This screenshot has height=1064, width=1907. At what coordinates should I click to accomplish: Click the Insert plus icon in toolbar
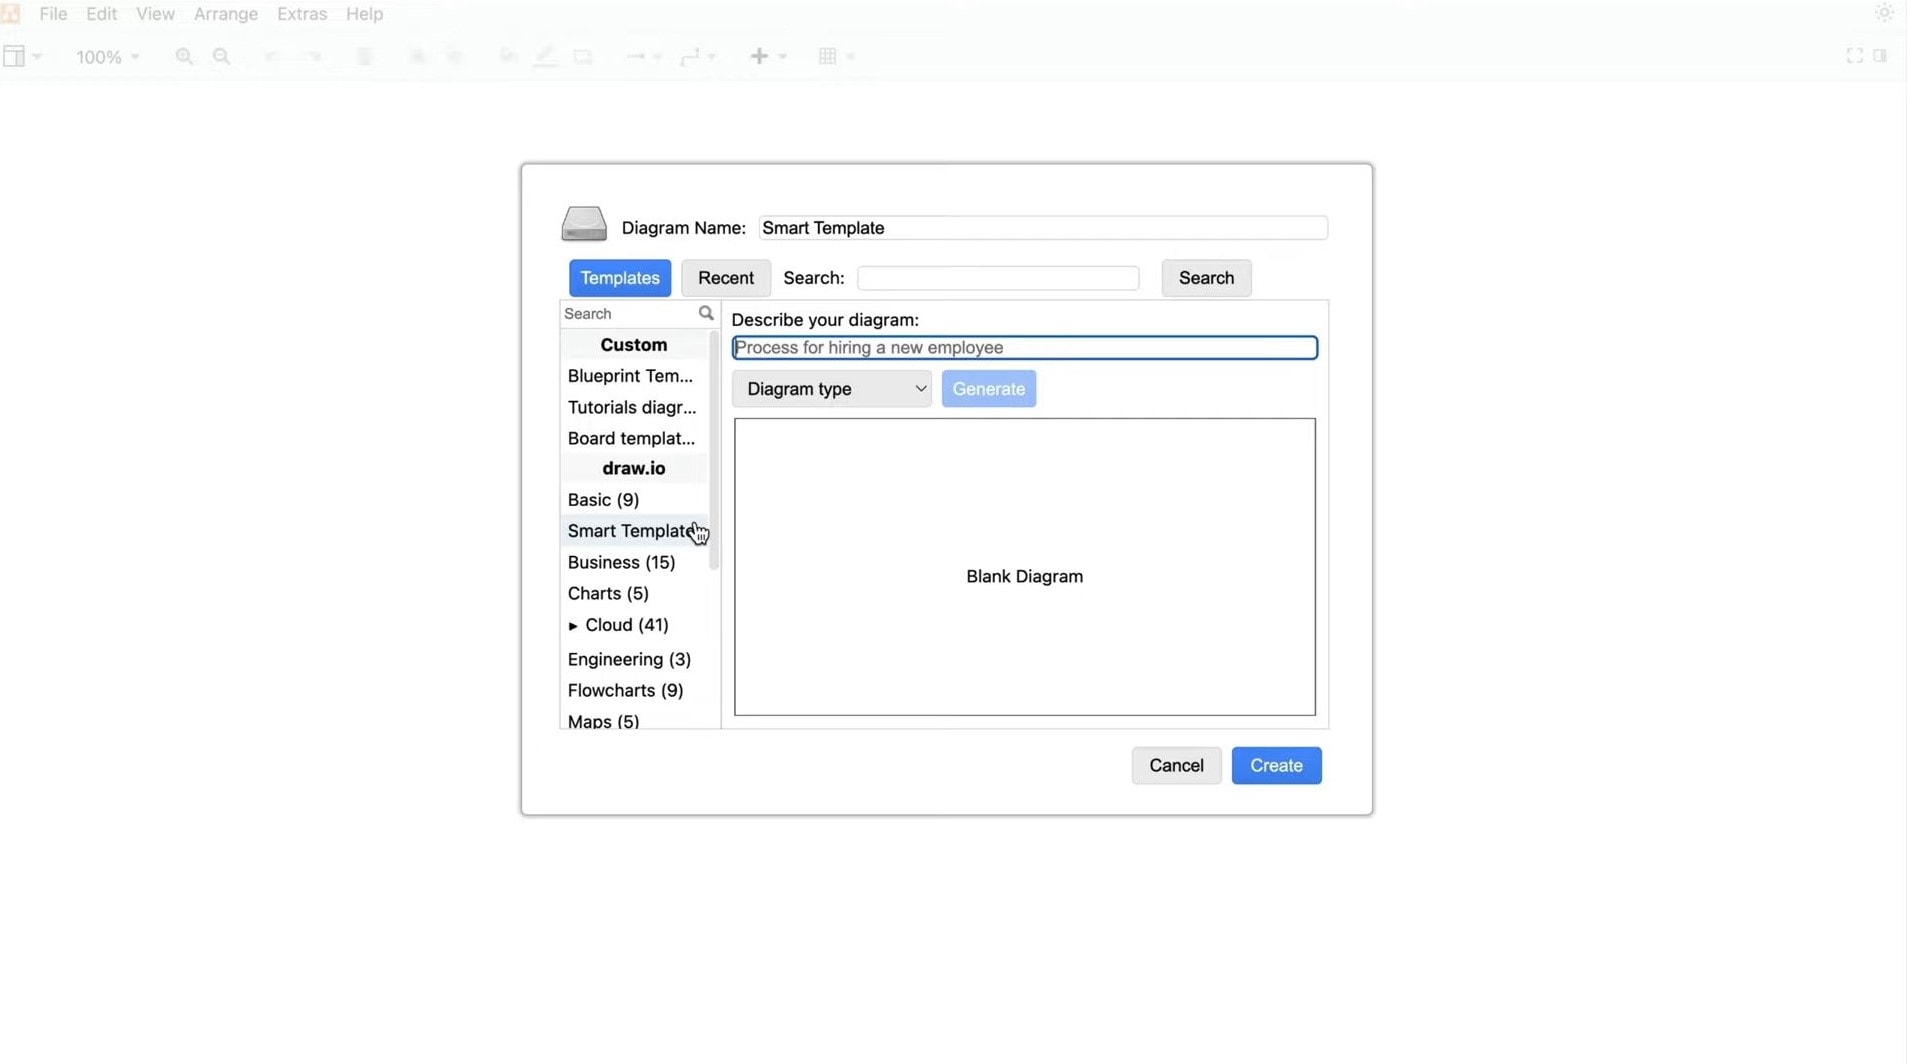(x=760, y=57)
